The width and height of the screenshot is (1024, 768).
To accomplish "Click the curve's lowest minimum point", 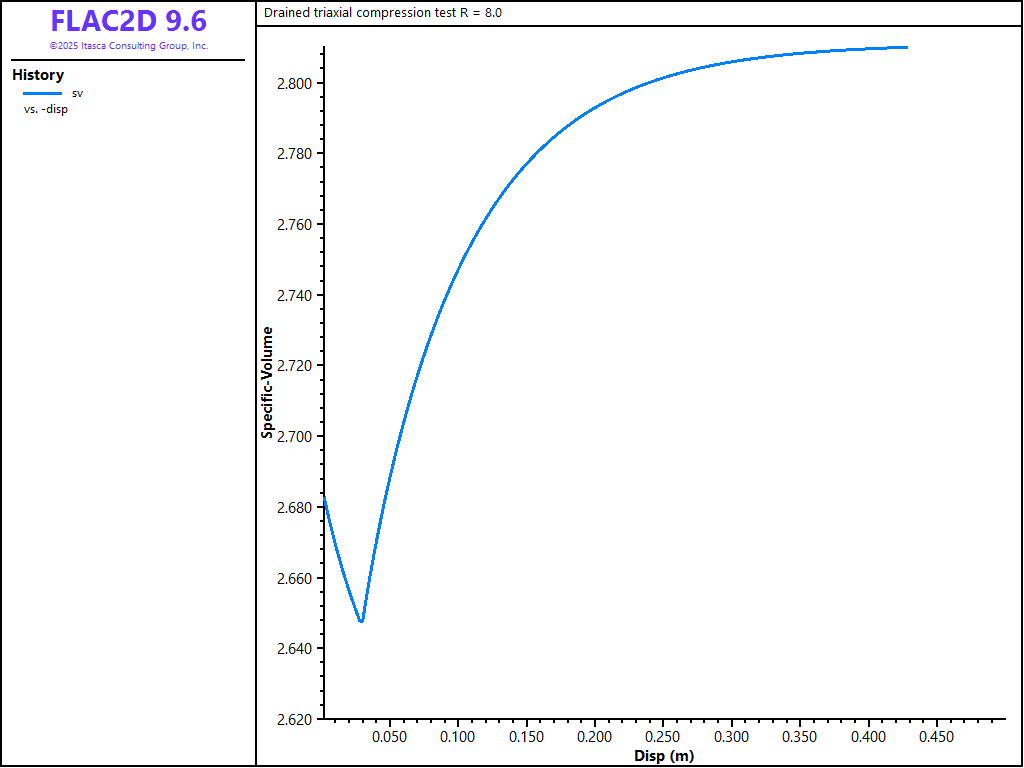I will point(361,621).
